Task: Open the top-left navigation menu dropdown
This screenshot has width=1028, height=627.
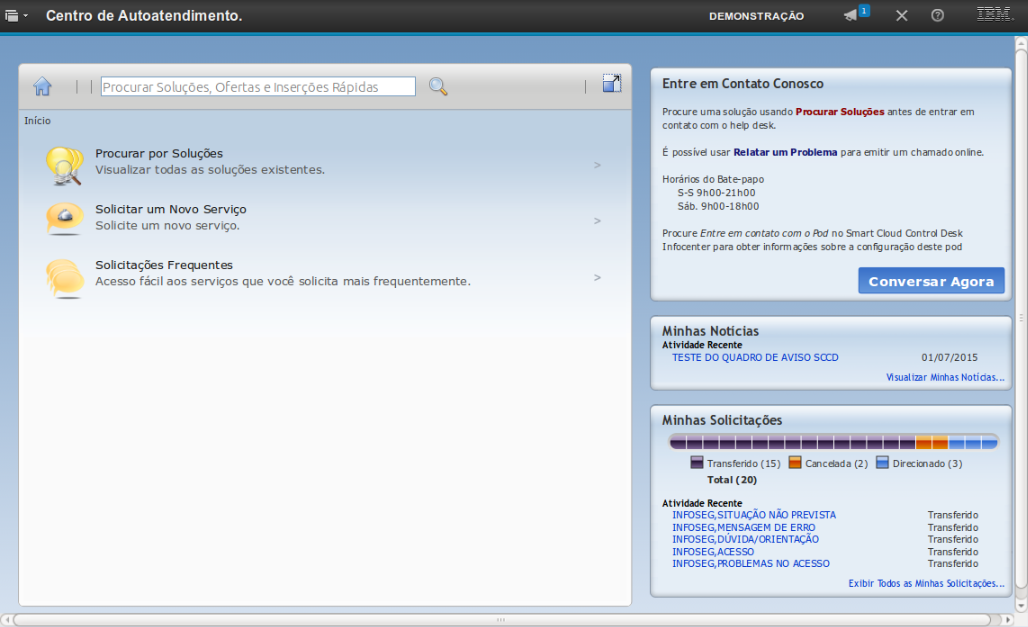Action: 16,16
